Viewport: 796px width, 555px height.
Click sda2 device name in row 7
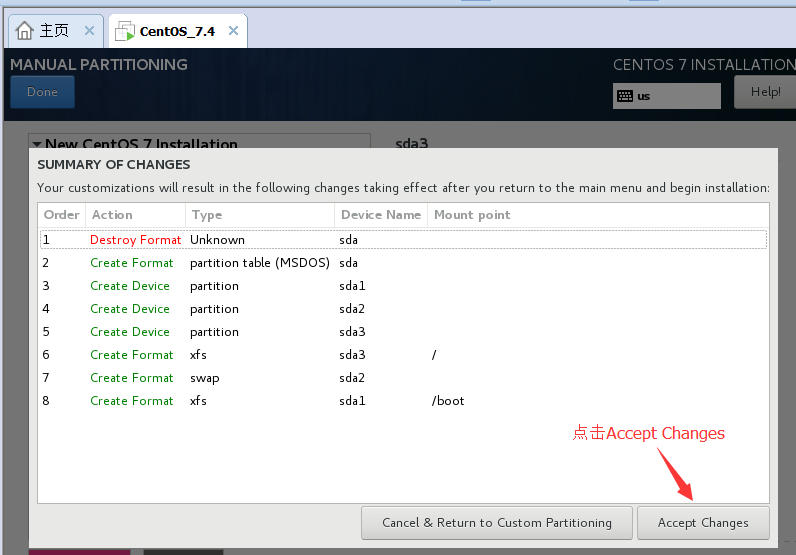[352, 378]
